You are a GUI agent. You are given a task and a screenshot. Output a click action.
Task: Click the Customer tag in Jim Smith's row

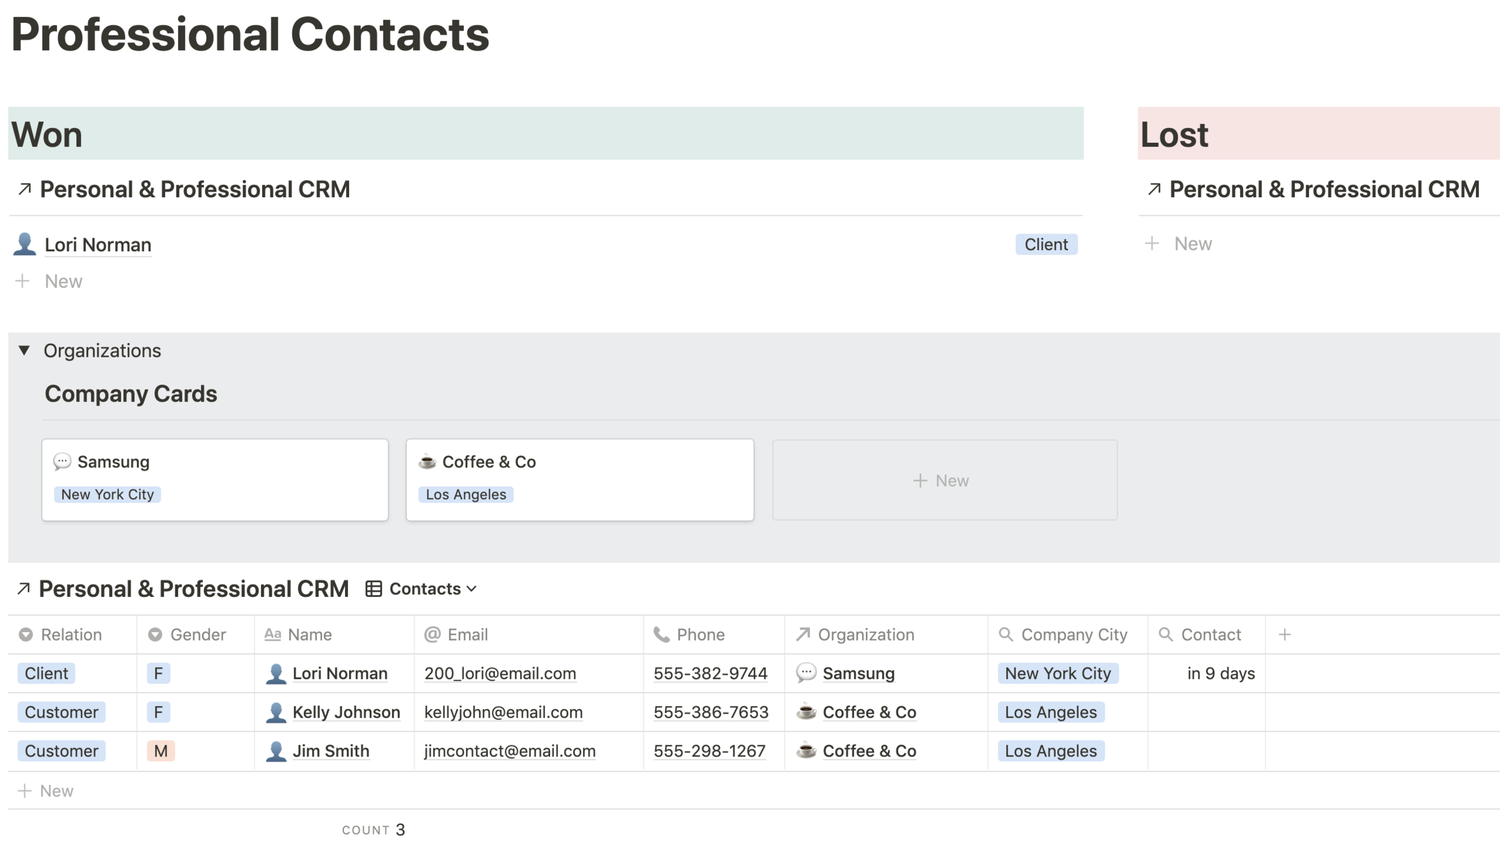tap(61, 751)
